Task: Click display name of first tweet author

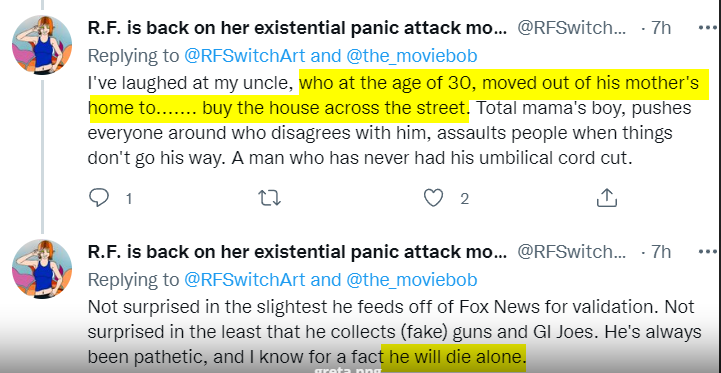Action: 297,29
